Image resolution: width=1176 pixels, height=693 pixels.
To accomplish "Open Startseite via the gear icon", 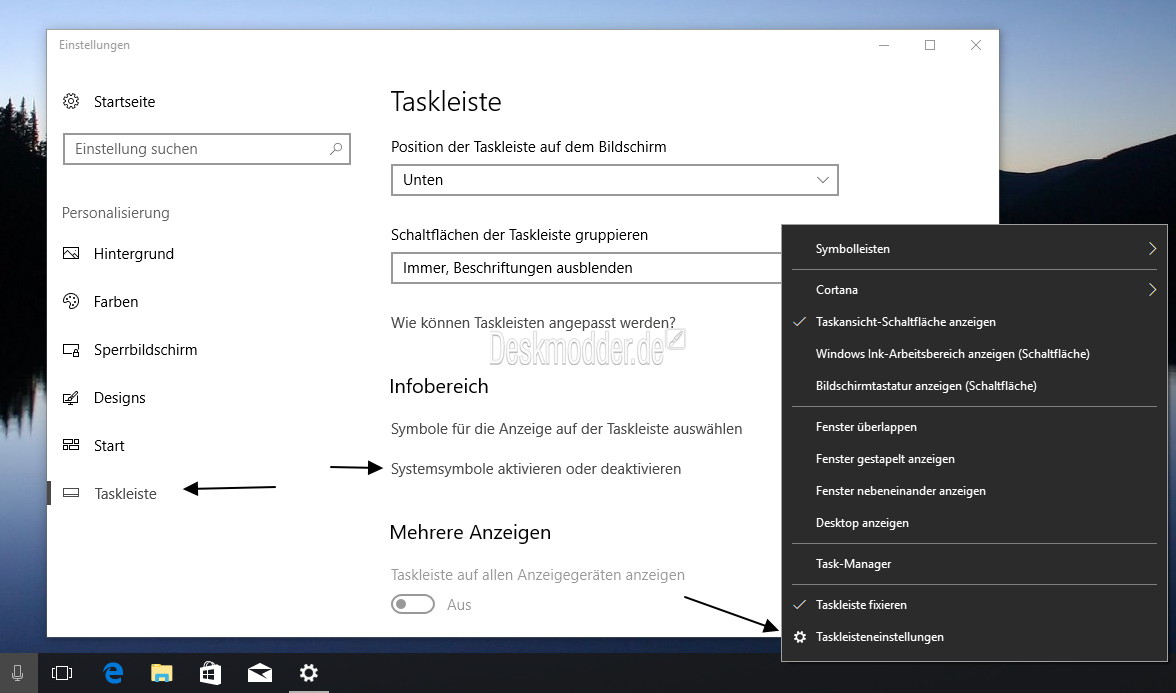I will tap(71, 101).
